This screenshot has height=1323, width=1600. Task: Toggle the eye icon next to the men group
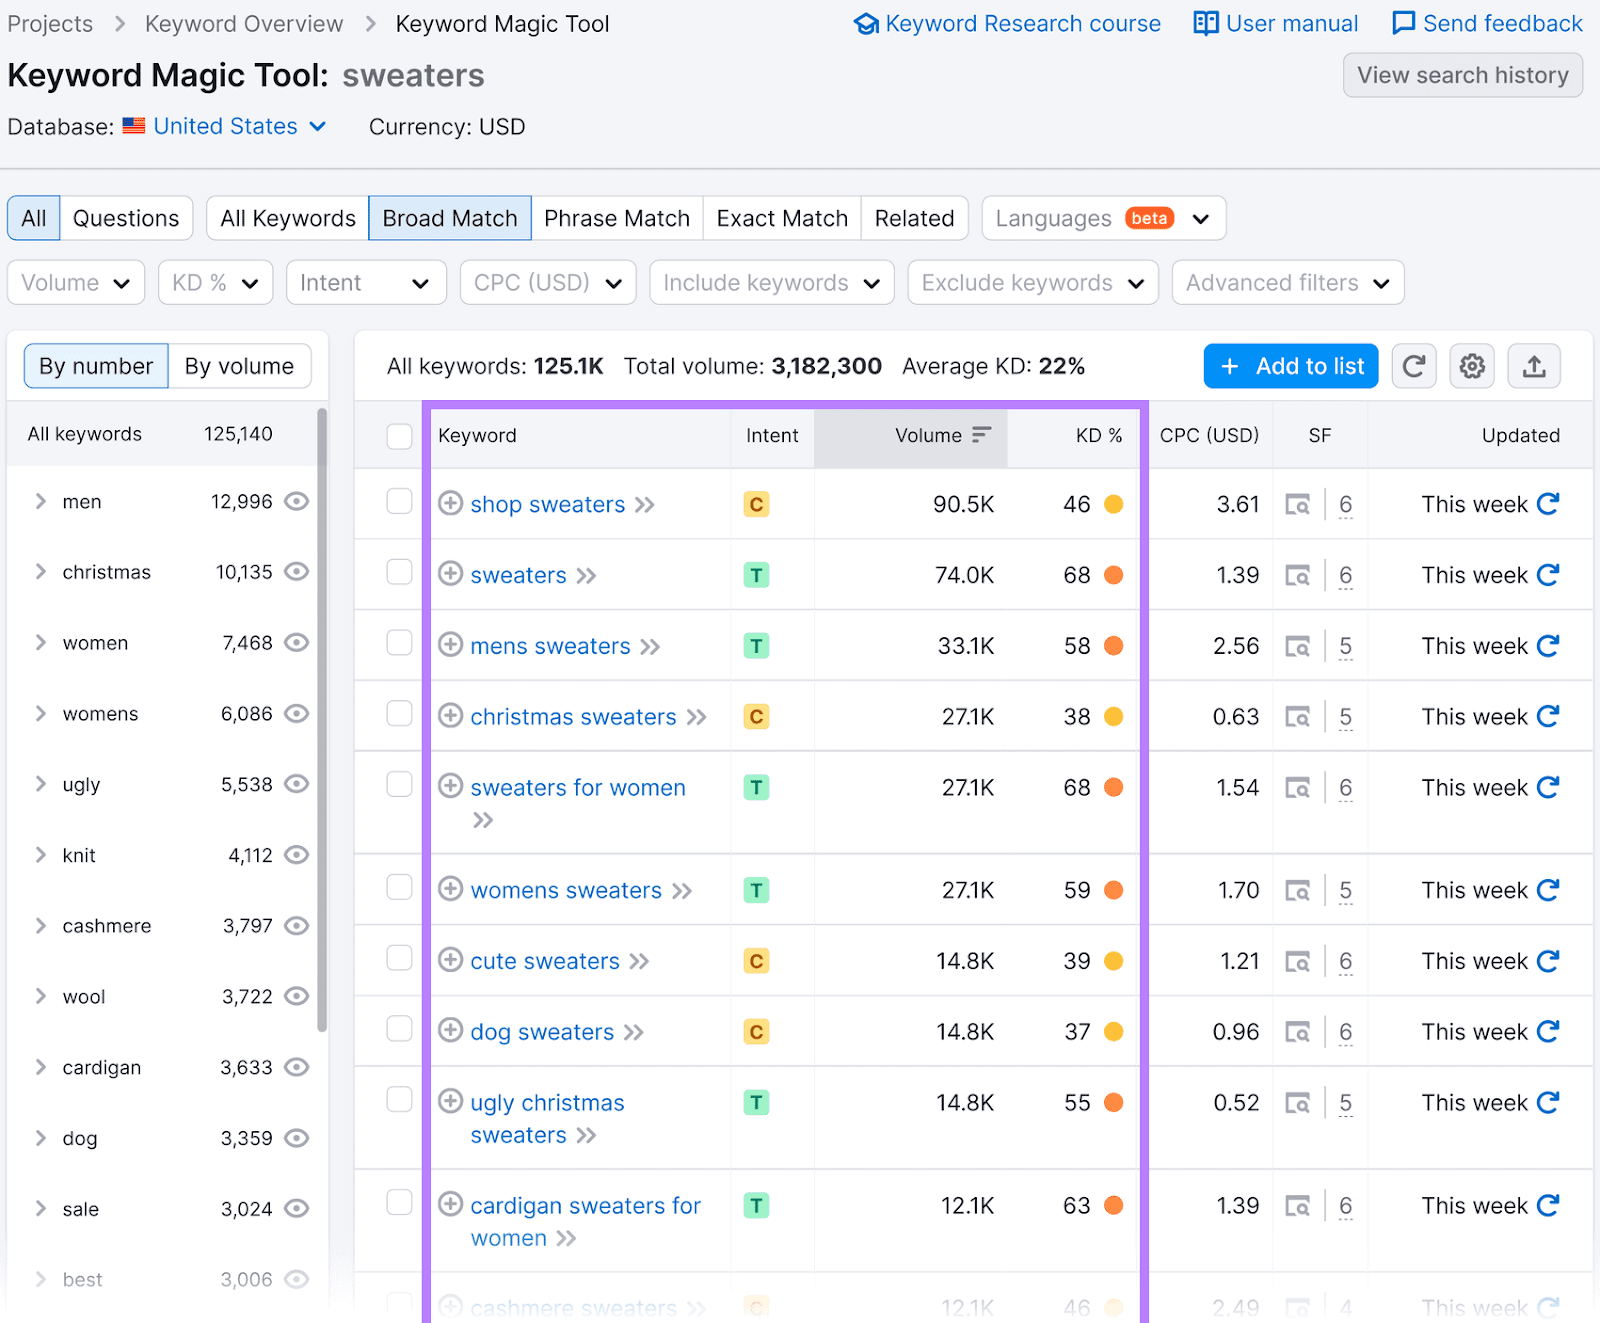click(296, 501)
